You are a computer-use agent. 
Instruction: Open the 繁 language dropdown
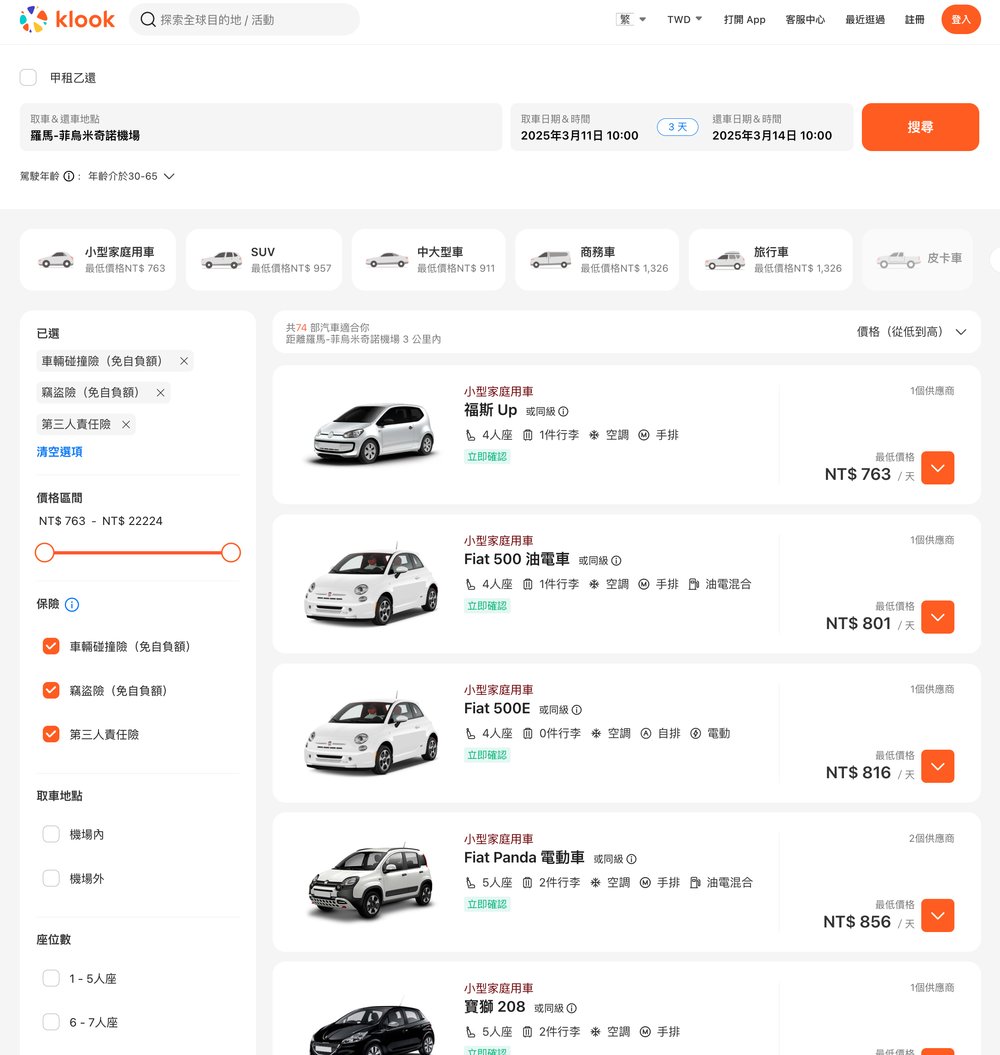point(630,18)
